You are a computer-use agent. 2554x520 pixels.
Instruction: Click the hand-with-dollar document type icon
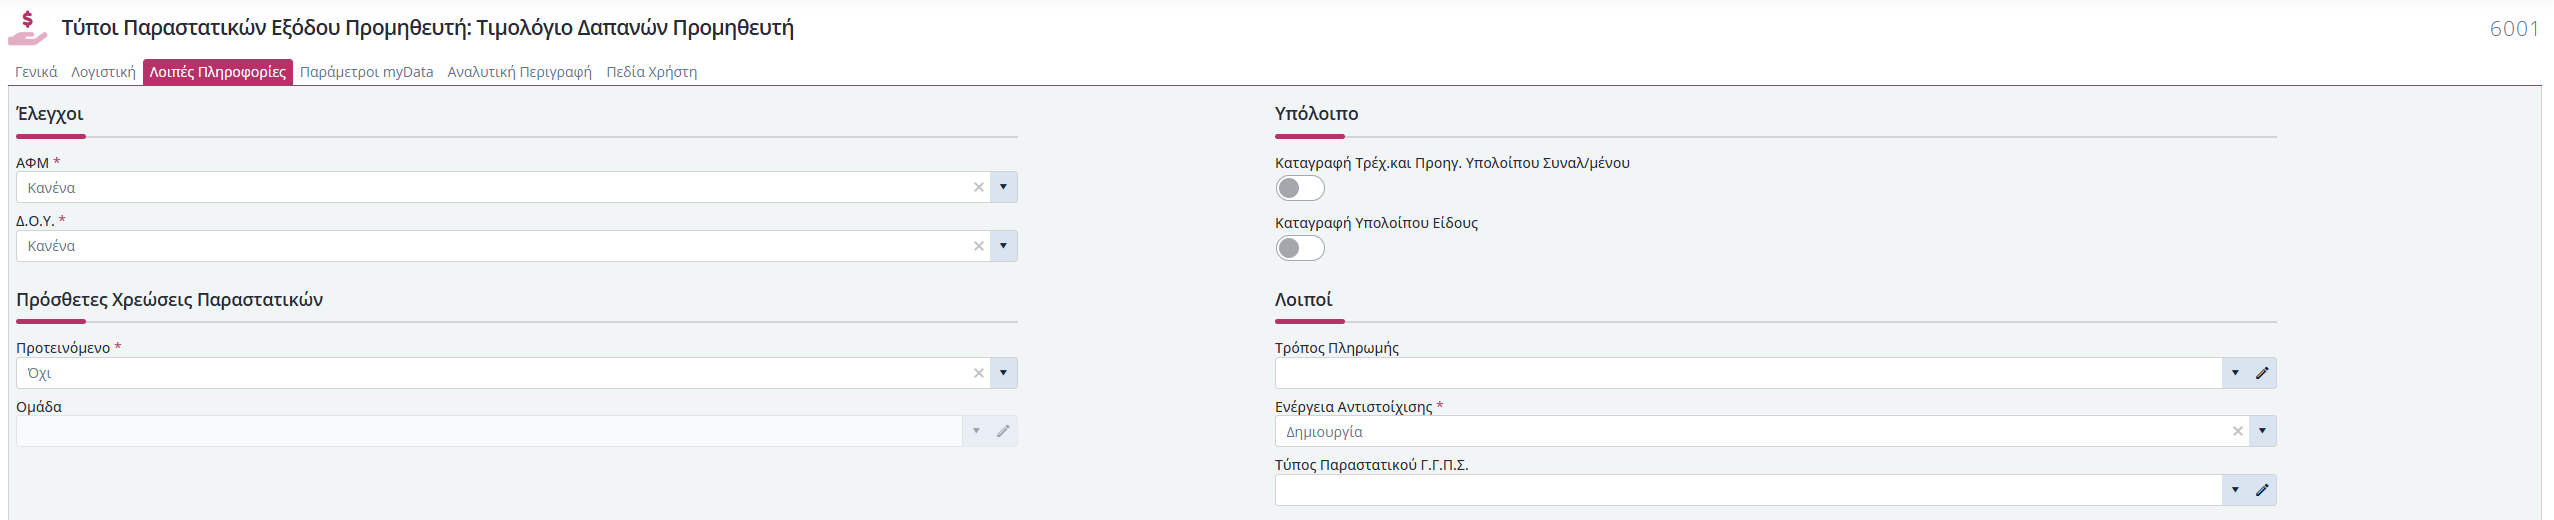click(x=28, y=28)
